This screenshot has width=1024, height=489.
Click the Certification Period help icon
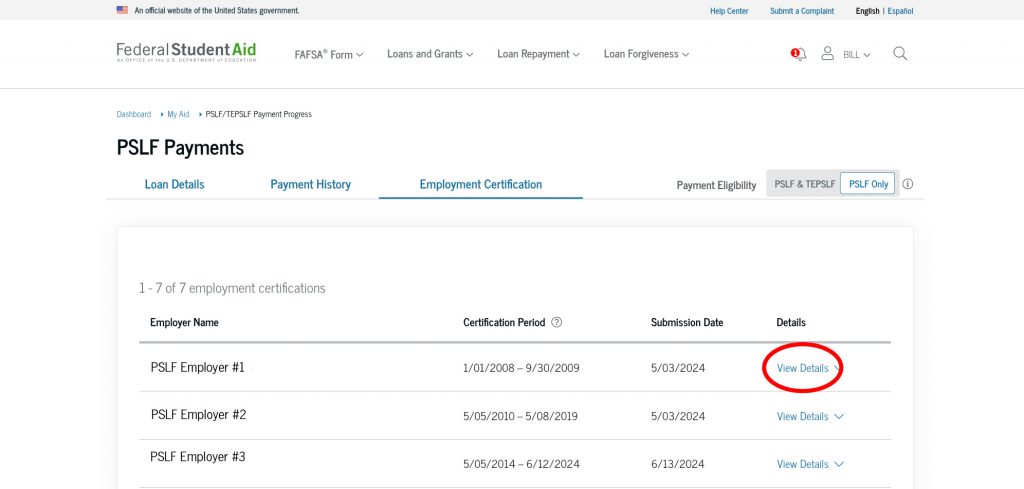[557, 323]
